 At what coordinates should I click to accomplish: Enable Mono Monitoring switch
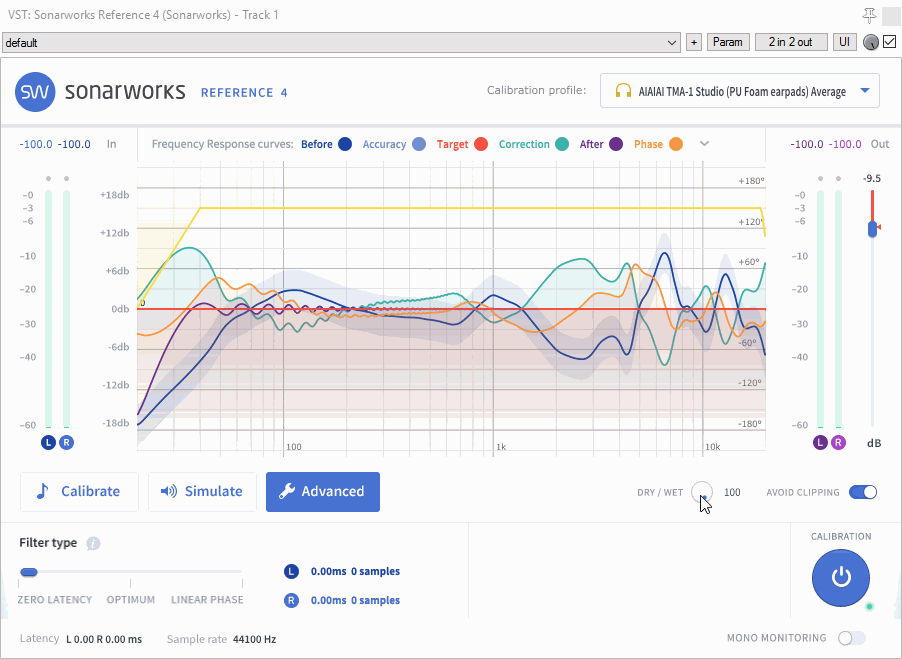[851, 638]
